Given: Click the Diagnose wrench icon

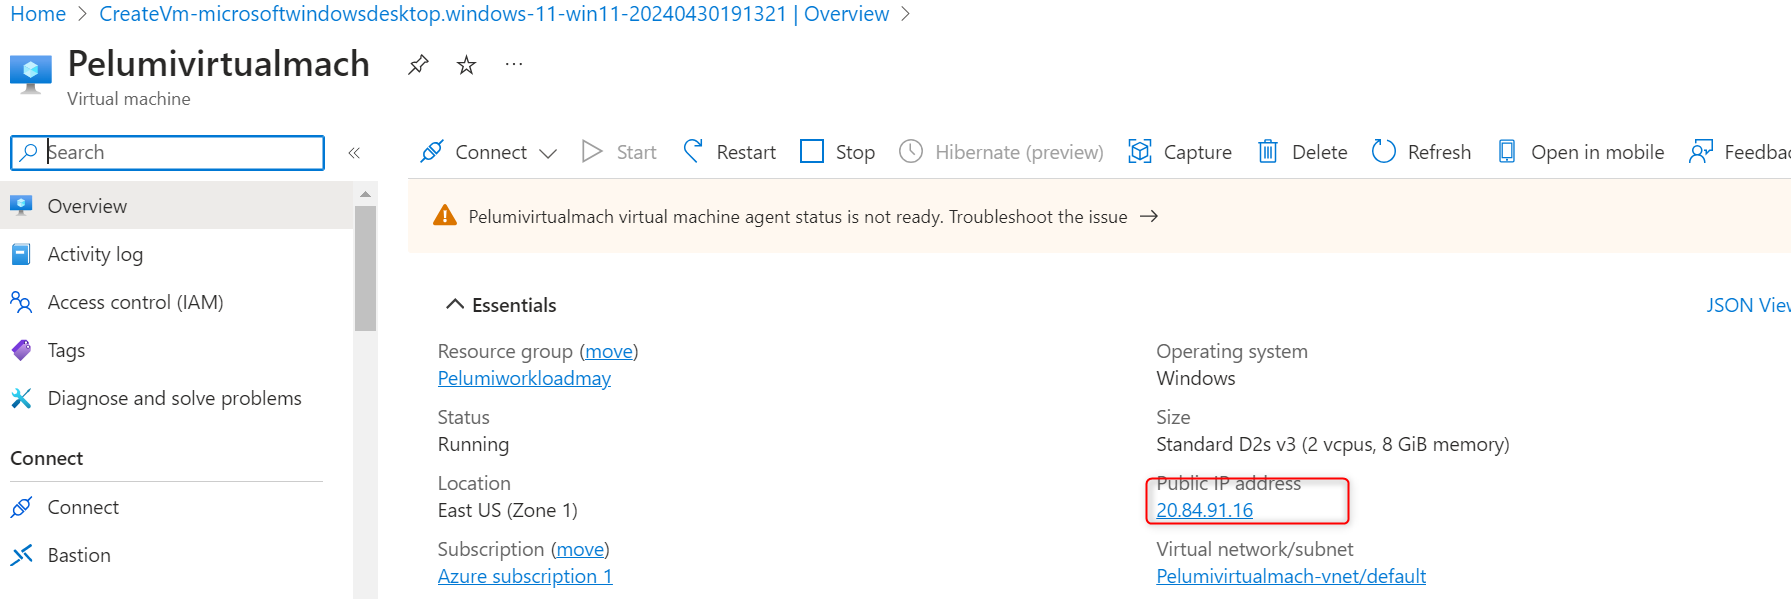Looking at the screenshot, I should 21,398.
